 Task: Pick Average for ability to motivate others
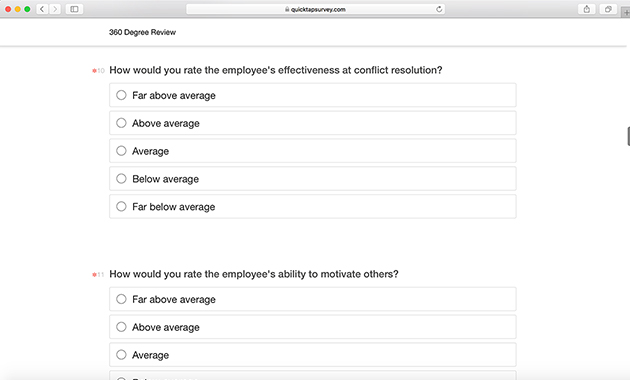tap(313, 355)
